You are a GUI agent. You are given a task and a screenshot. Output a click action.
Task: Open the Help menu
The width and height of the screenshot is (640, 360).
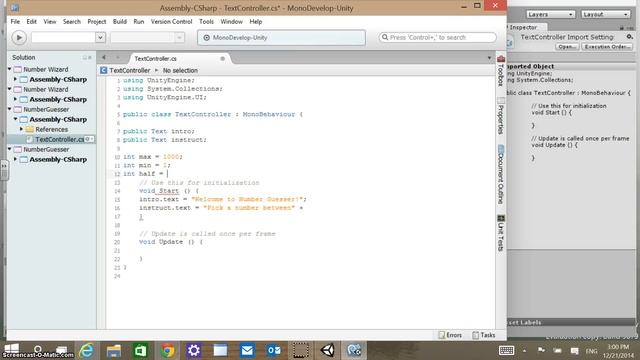[256, 22]
